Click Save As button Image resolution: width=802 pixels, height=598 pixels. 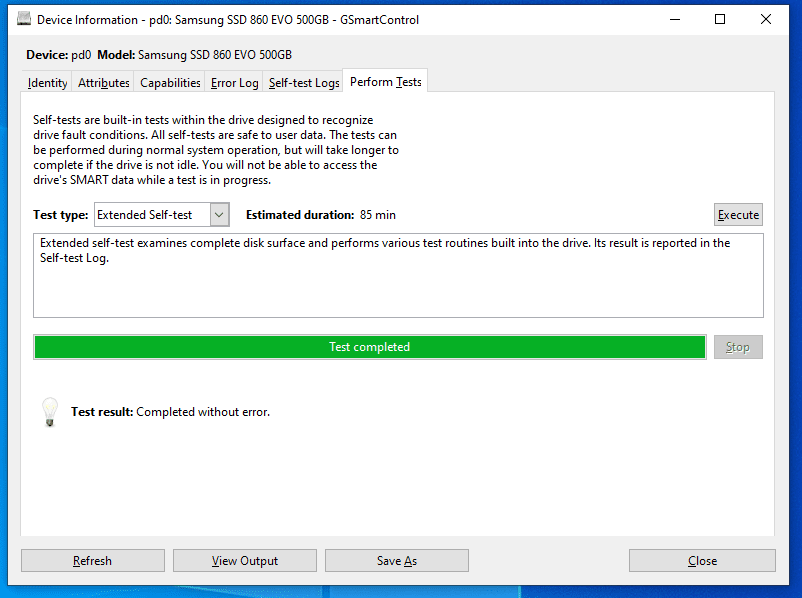click(397, 561)
